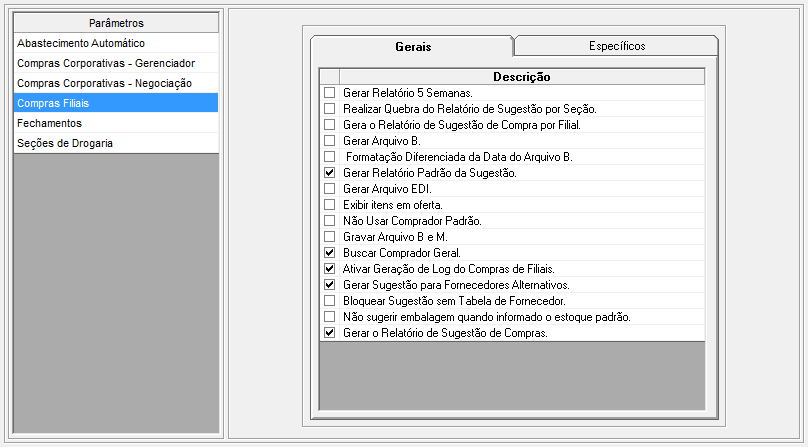
Task: Disable the Buscar Comprador Geral checkbox
Action: coord(329,253)
